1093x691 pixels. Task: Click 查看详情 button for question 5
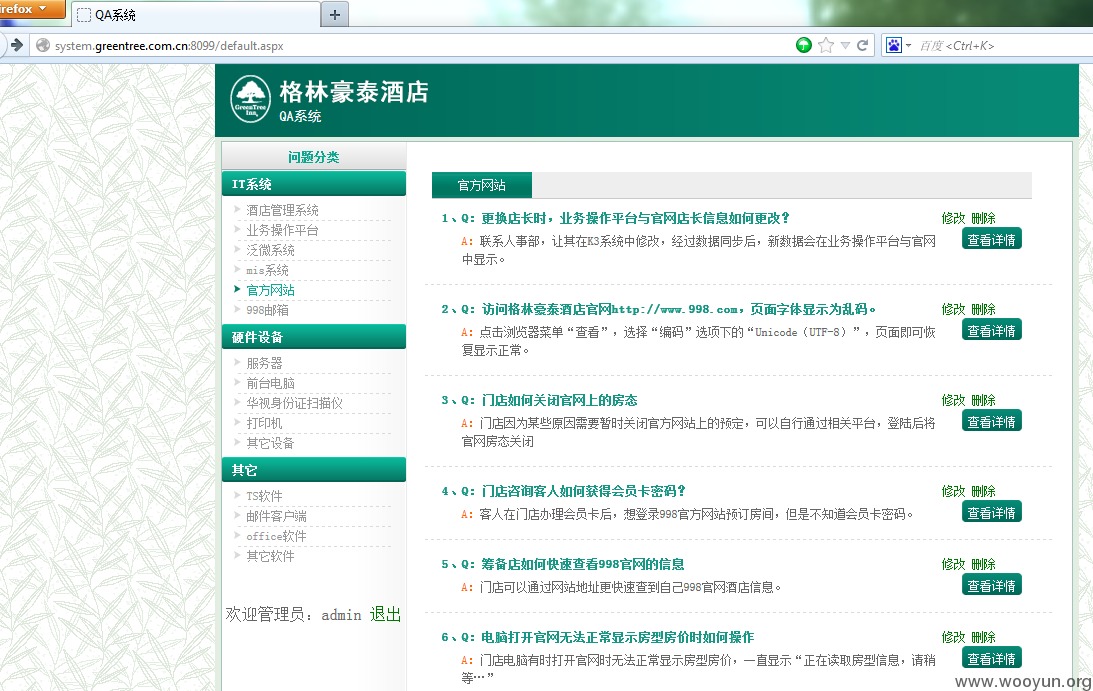click(991, 586)
